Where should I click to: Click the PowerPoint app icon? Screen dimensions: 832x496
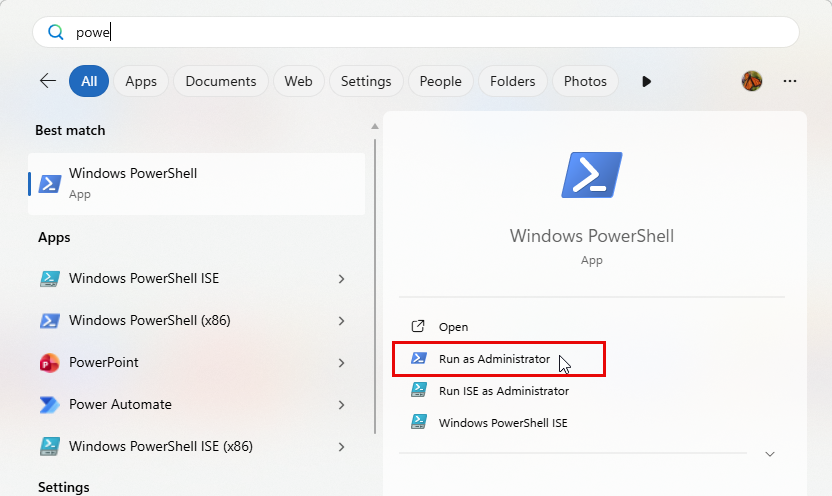(49, 363)
